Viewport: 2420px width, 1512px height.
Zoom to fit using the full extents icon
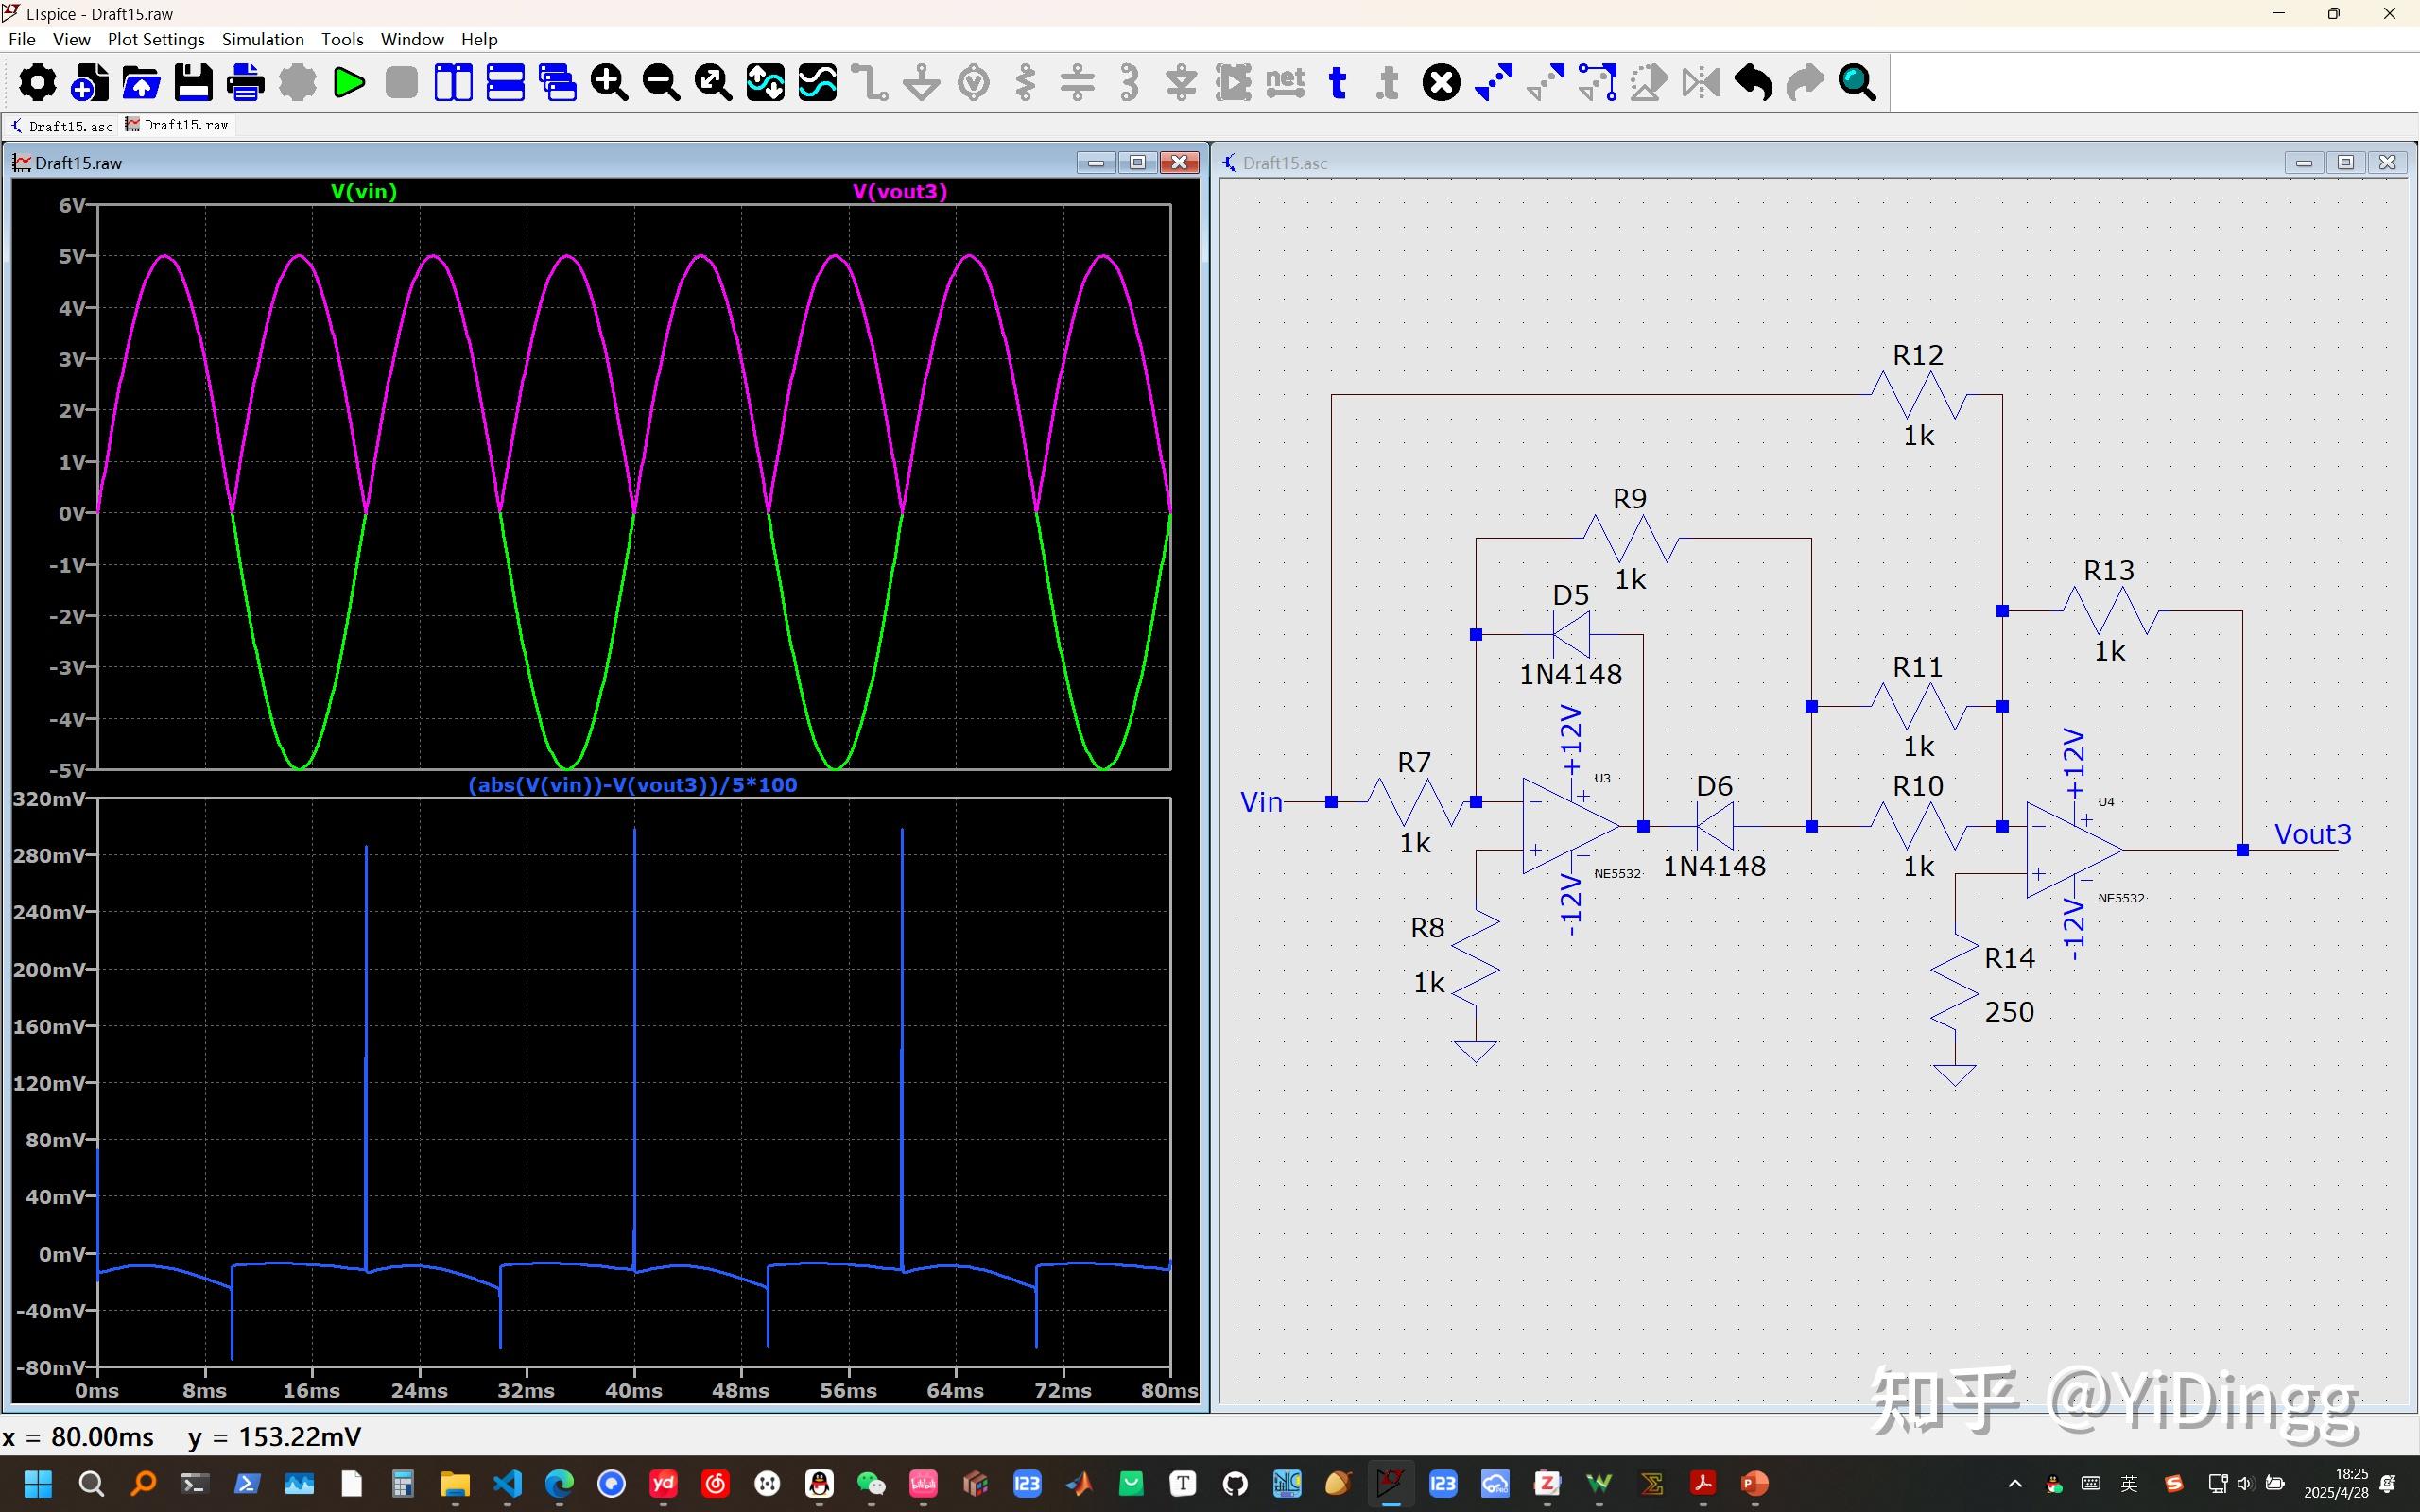[x=713, y=82]
